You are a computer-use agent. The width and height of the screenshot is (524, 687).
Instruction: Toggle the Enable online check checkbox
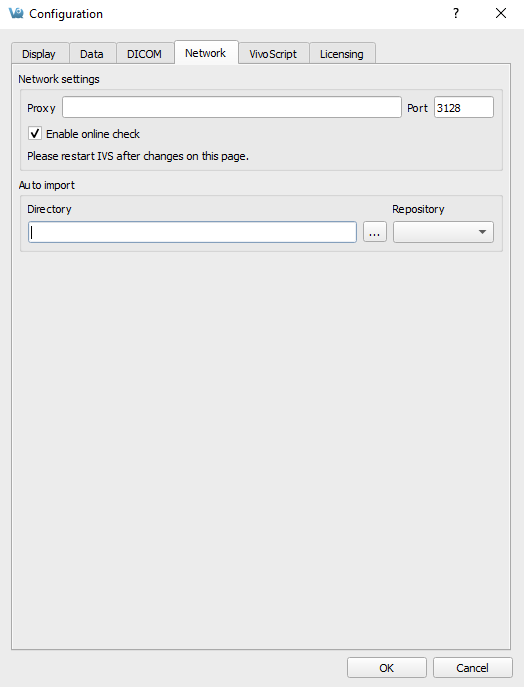tap(35, 133)
